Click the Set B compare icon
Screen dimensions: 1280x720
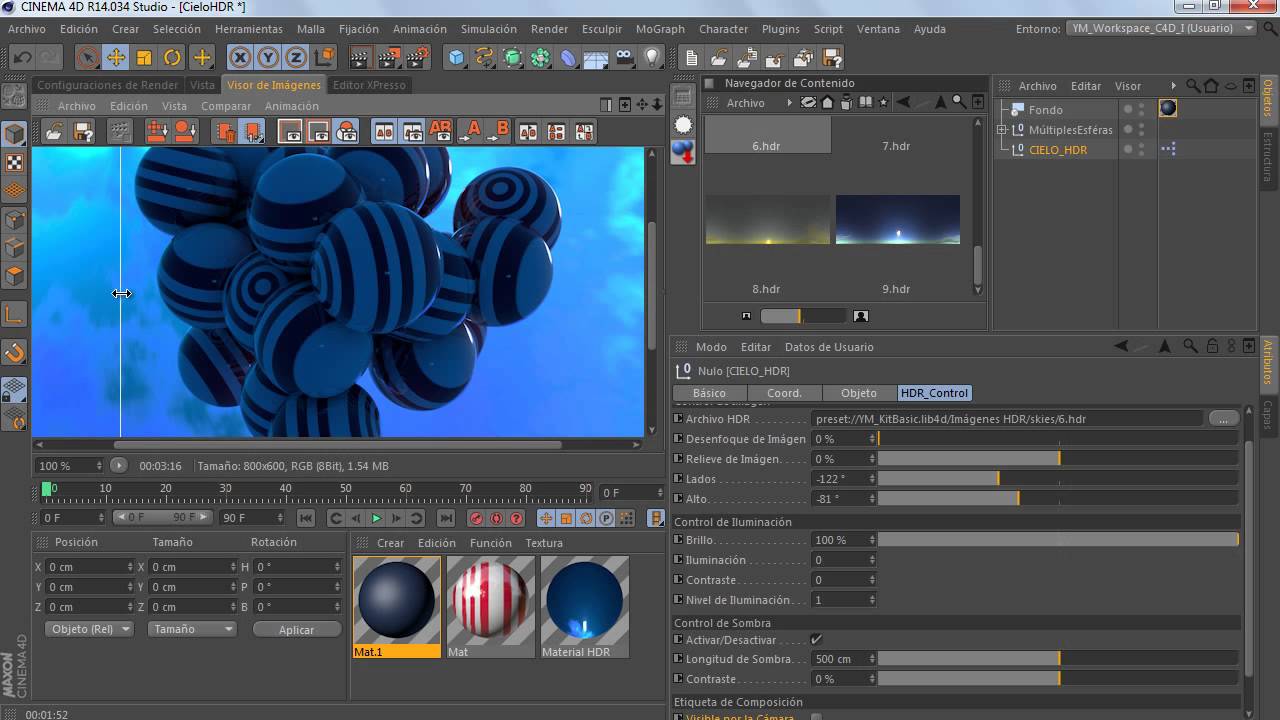499,131
